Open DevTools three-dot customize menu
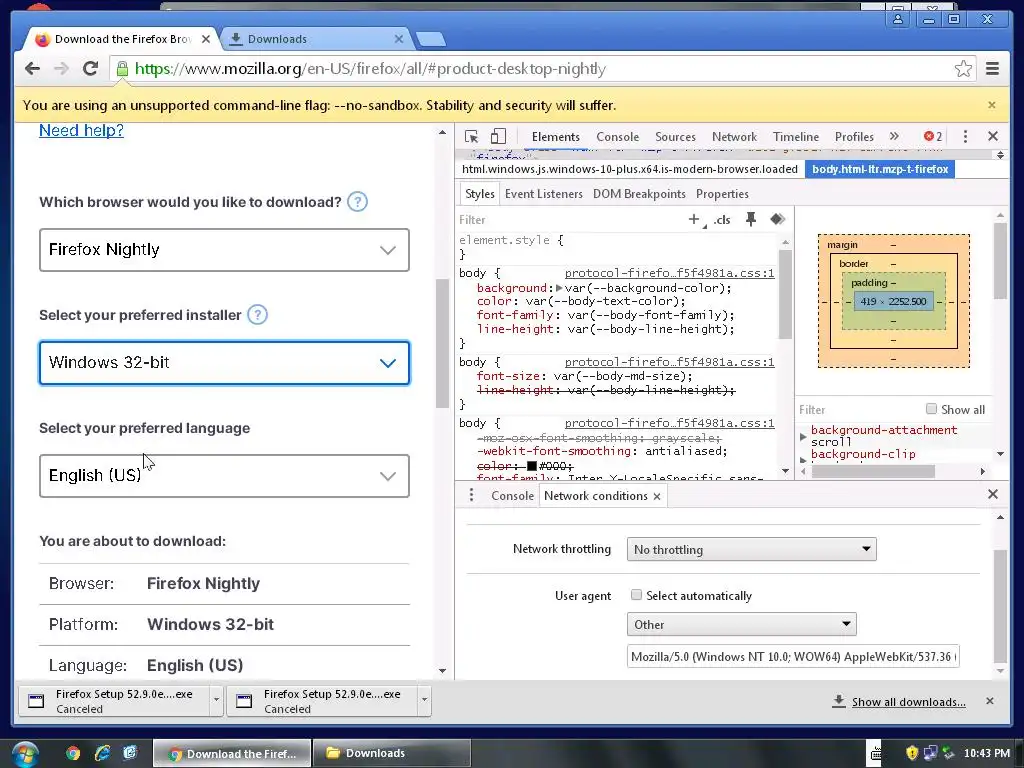 point(965,136)
